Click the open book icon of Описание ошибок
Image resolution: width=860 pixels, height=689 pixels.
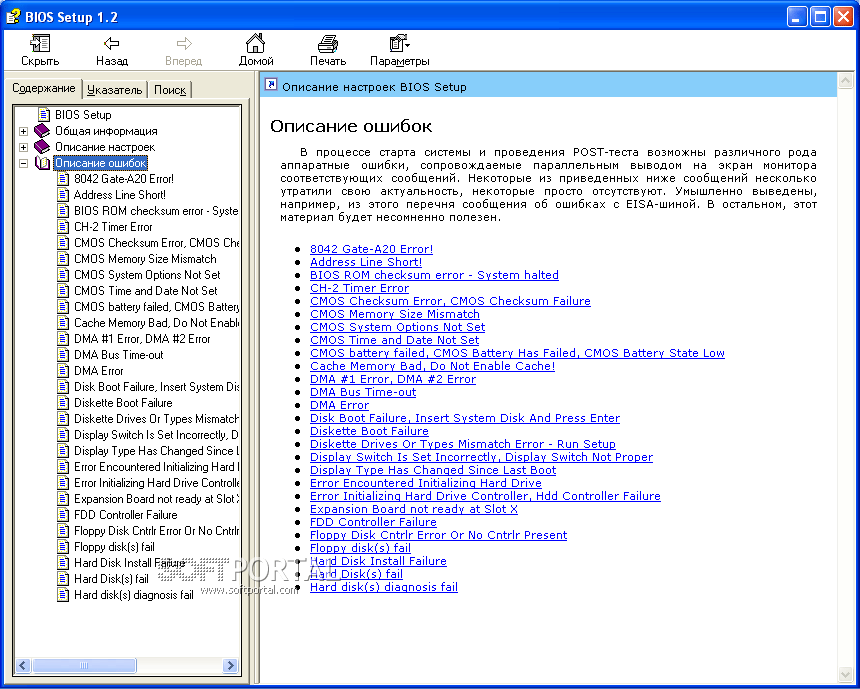(x=42, y=163)
